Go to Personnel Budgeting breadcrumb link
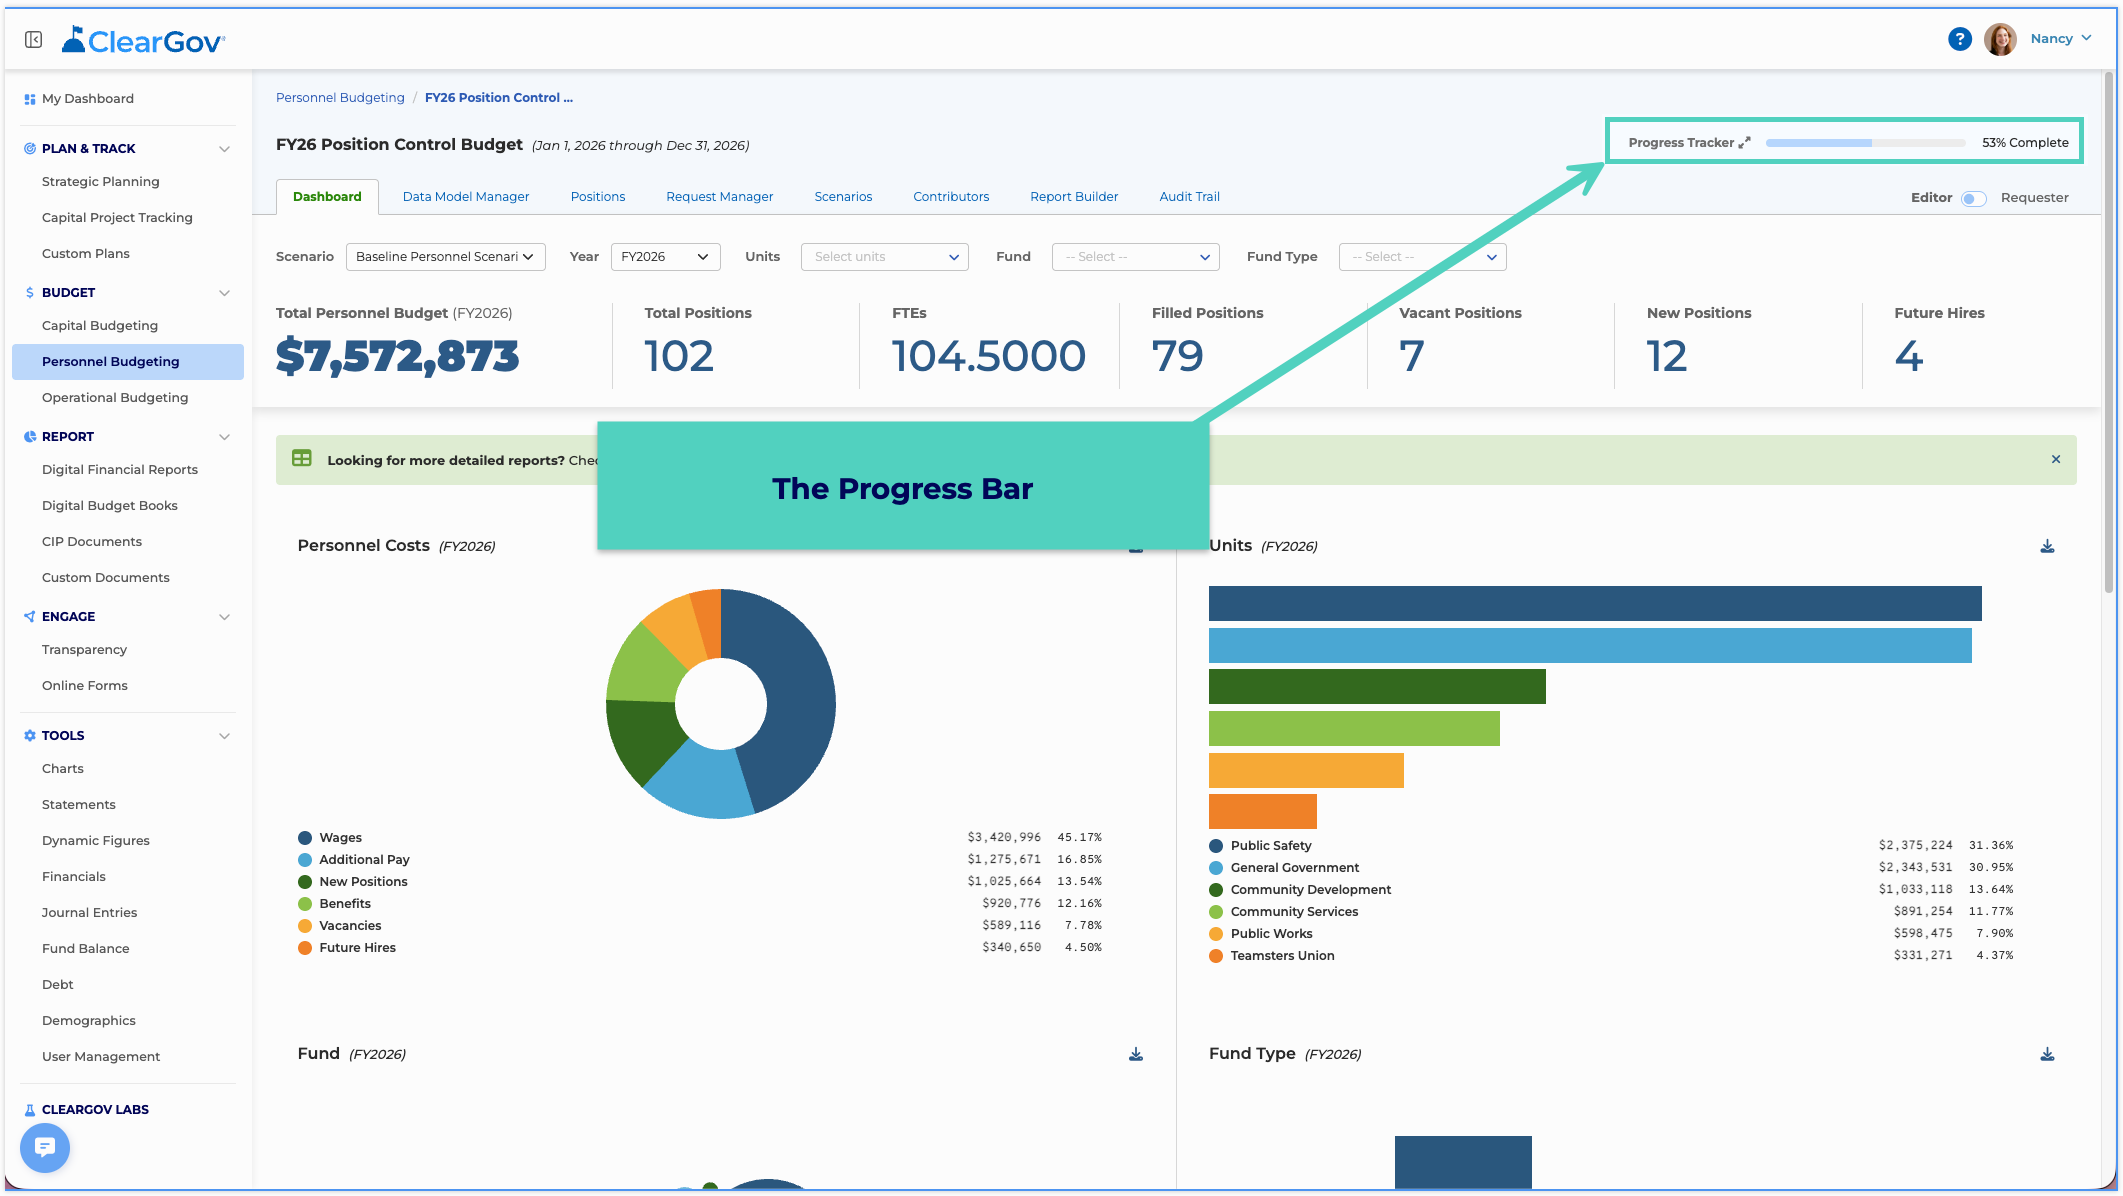This screenshot has height=1196, width=2123. tap(340, 98)
